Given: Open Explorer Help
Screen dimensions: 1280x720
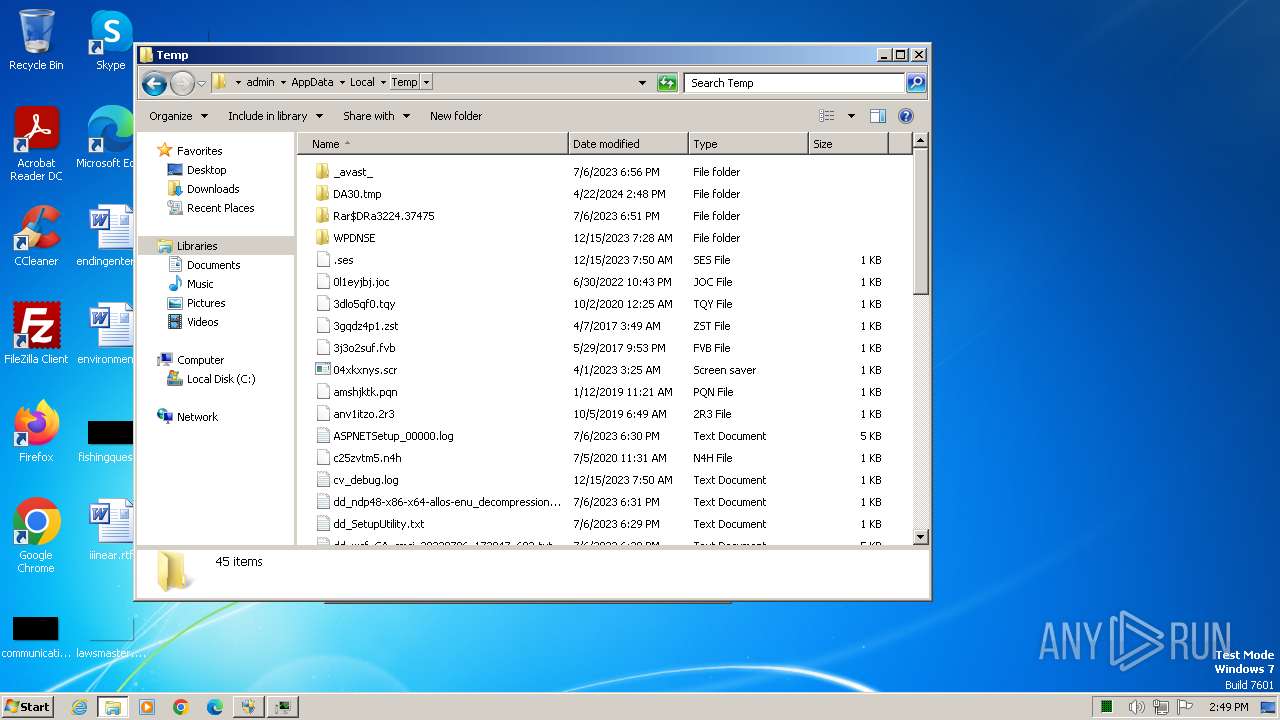Looking at the screenshot, I should pyautogui.click(x=906, y=116).
